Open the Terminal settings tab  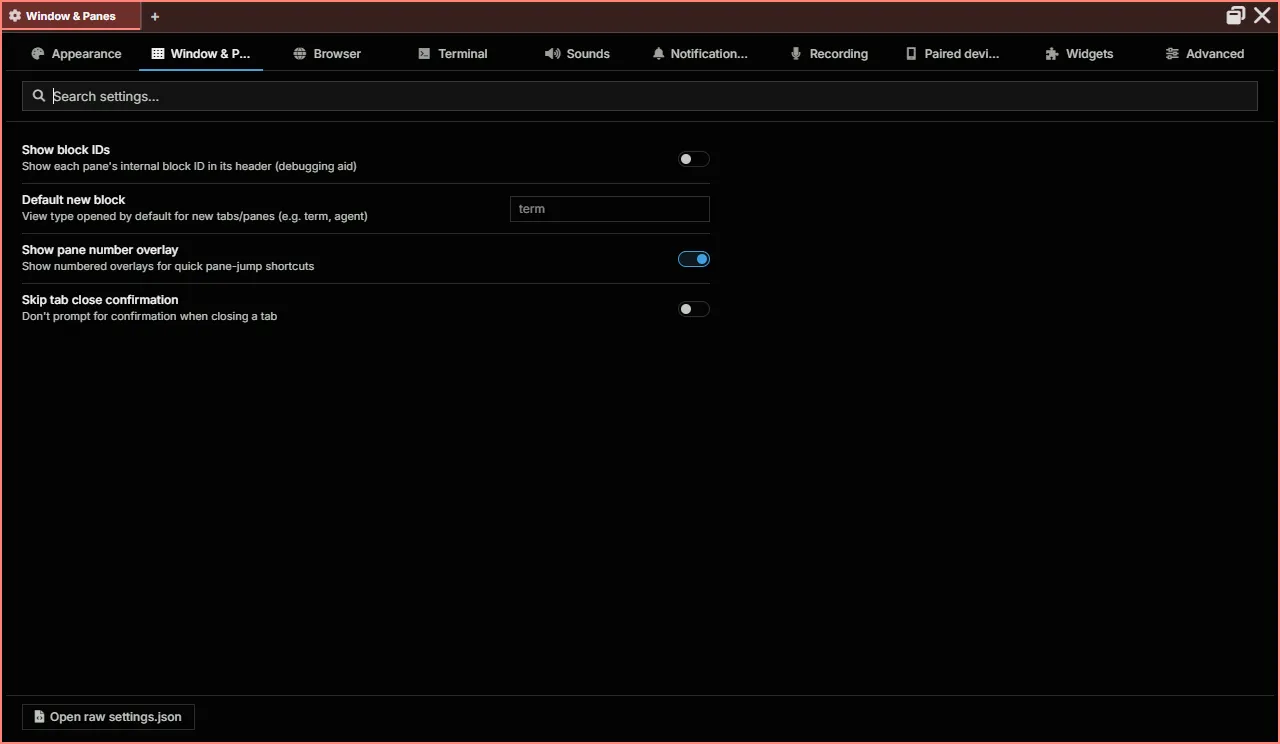click(x=453, y=54)
